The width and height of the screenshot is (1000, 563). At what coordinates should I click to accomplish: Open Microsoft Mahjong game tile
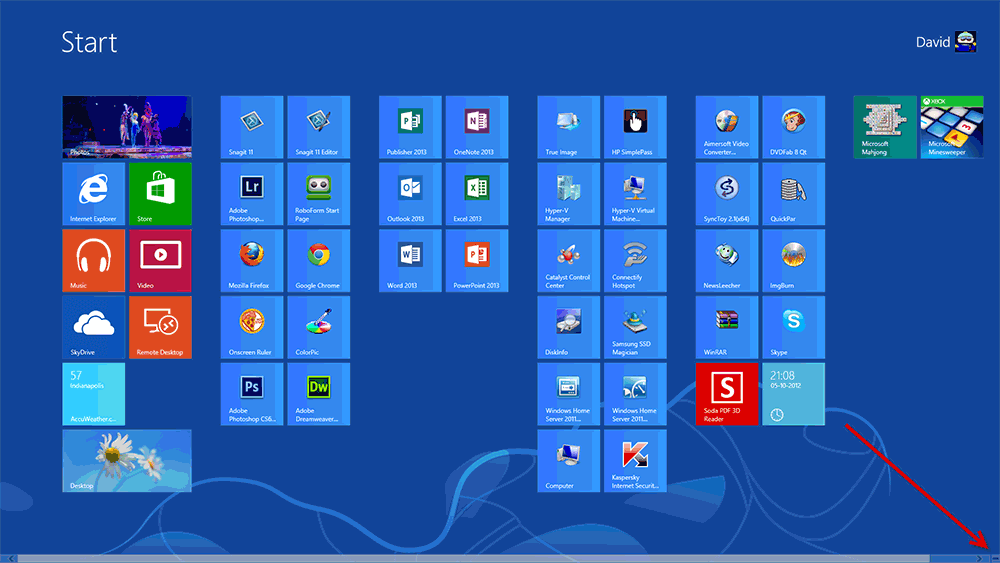(x=885, y=127)
